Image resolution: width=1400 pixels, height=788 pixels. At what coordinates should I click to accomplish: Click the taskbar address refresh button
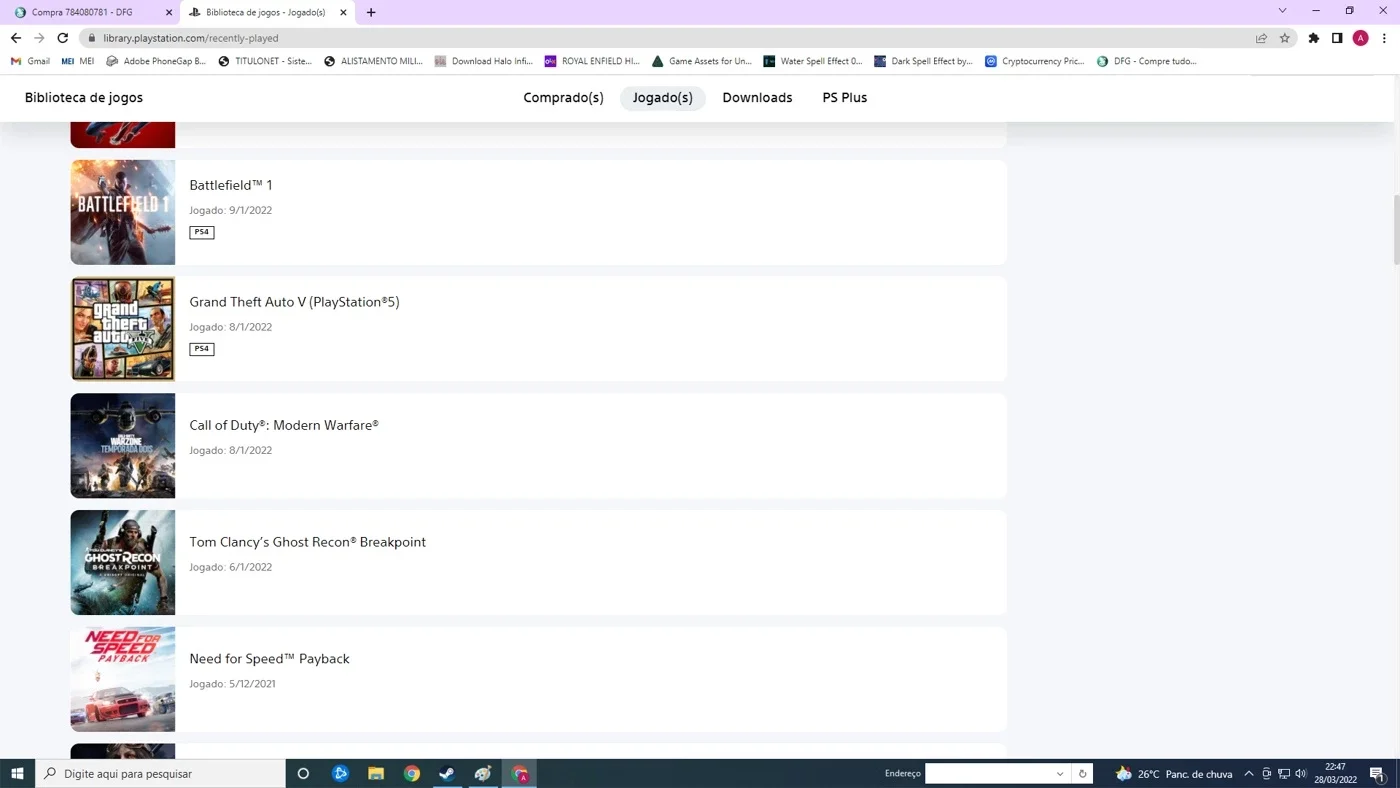(1082, 774)
